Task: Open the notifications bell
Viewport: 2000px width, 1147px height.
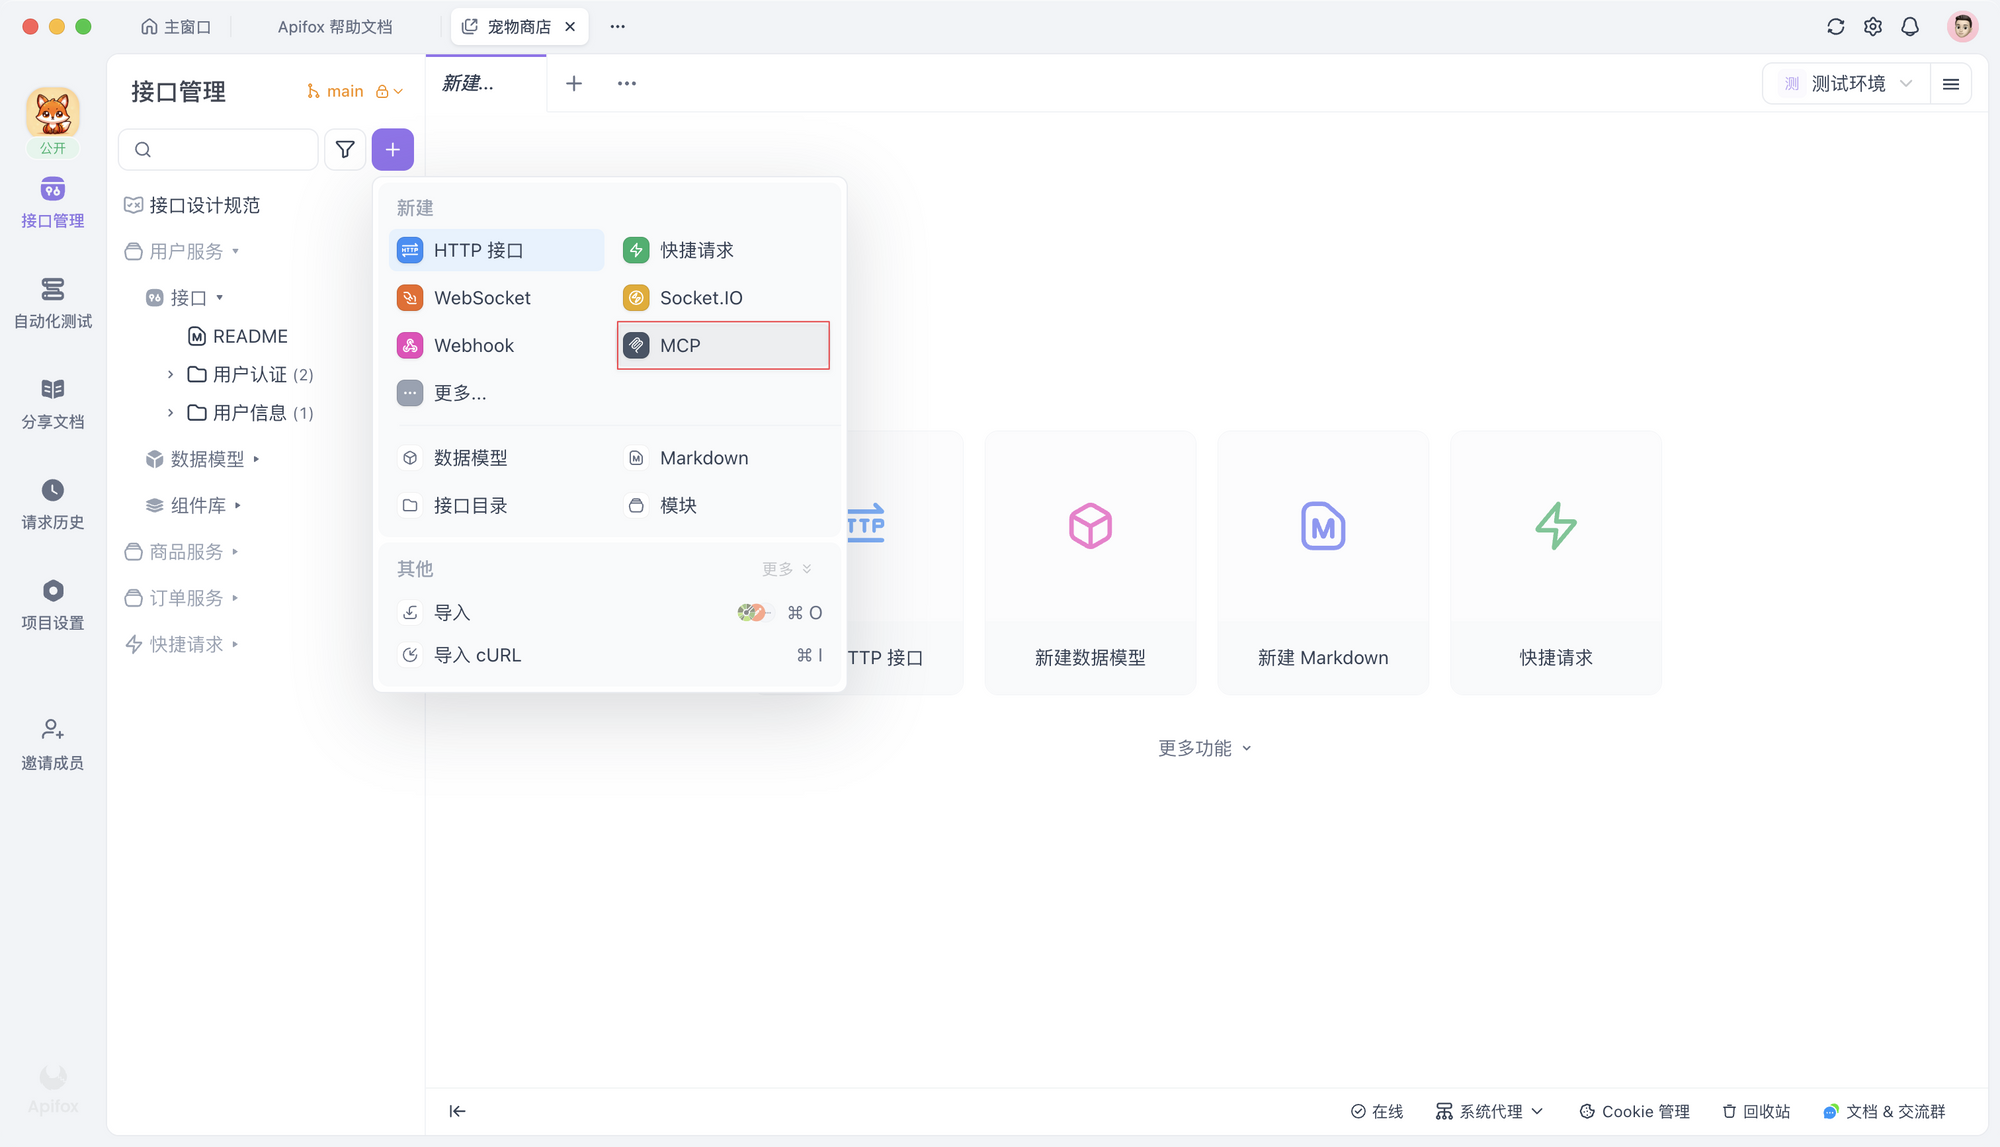Action: (x=1910, y=26)
